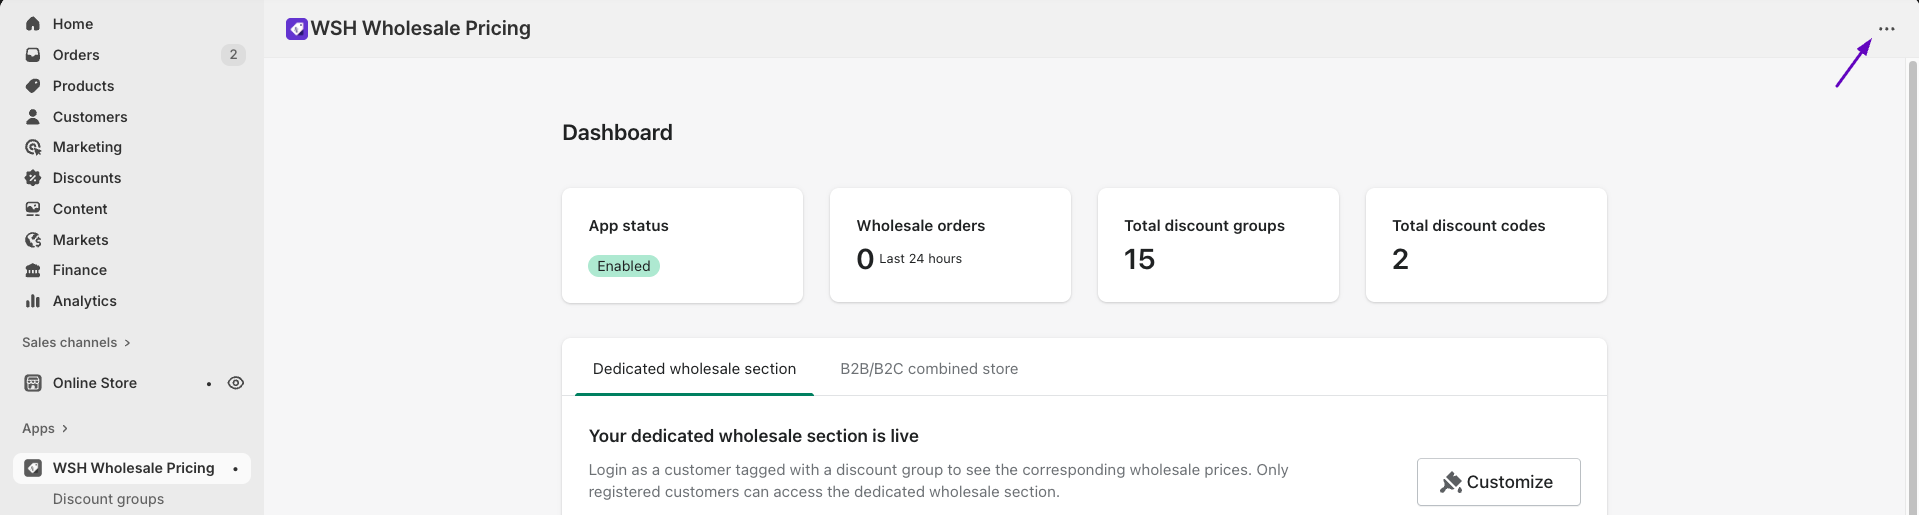Click the Products tag icon
Screen dimensions: 1919x515
(x=33, y=86)
